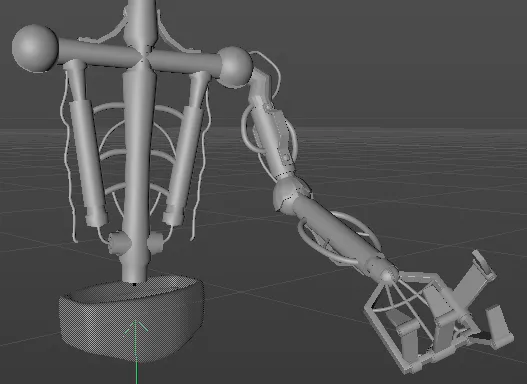527x384 pixels.
Task: Select the right shoulder ball joint
Action: [234, 67]
